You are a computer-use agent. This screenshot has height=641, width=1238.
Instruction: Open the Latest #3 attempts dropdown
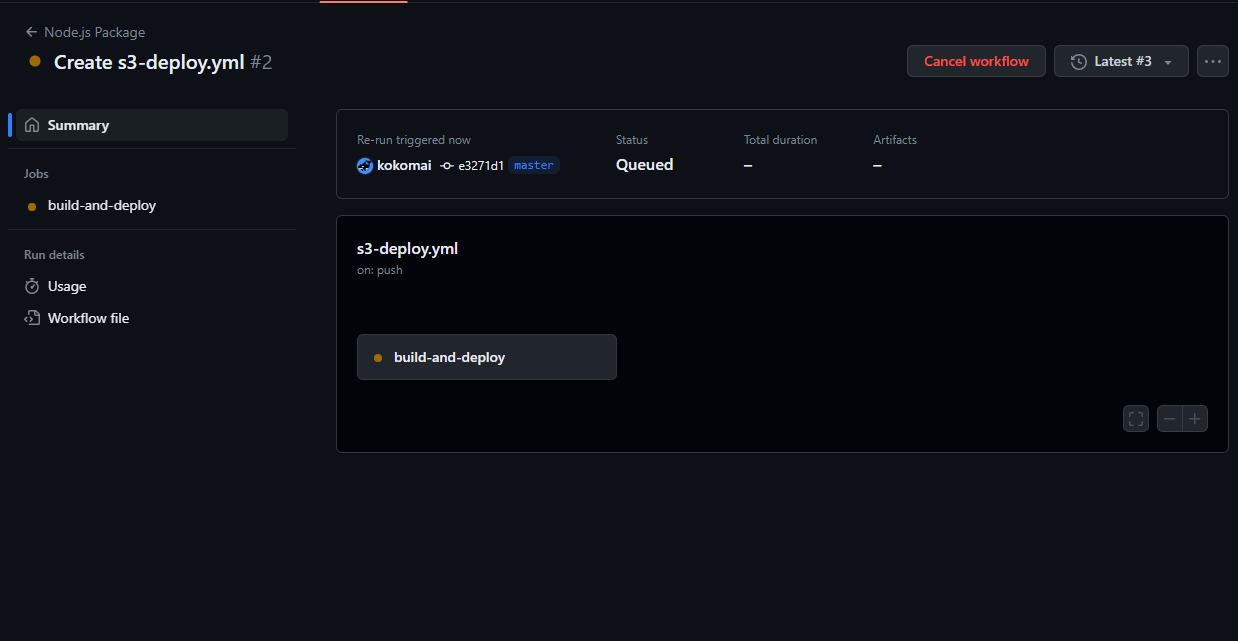(x=1121, y=61)
